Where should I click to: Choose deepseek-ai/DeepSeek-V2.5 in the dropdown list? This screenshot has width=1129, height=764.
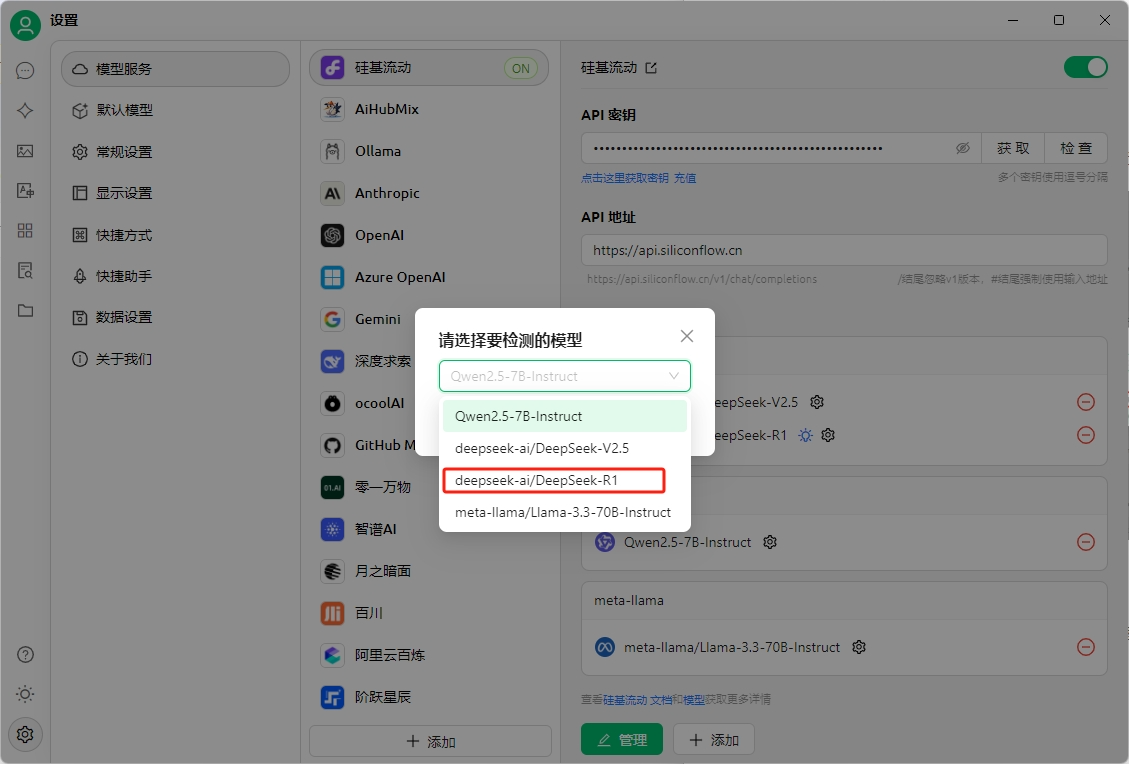[x=564, y=449]
